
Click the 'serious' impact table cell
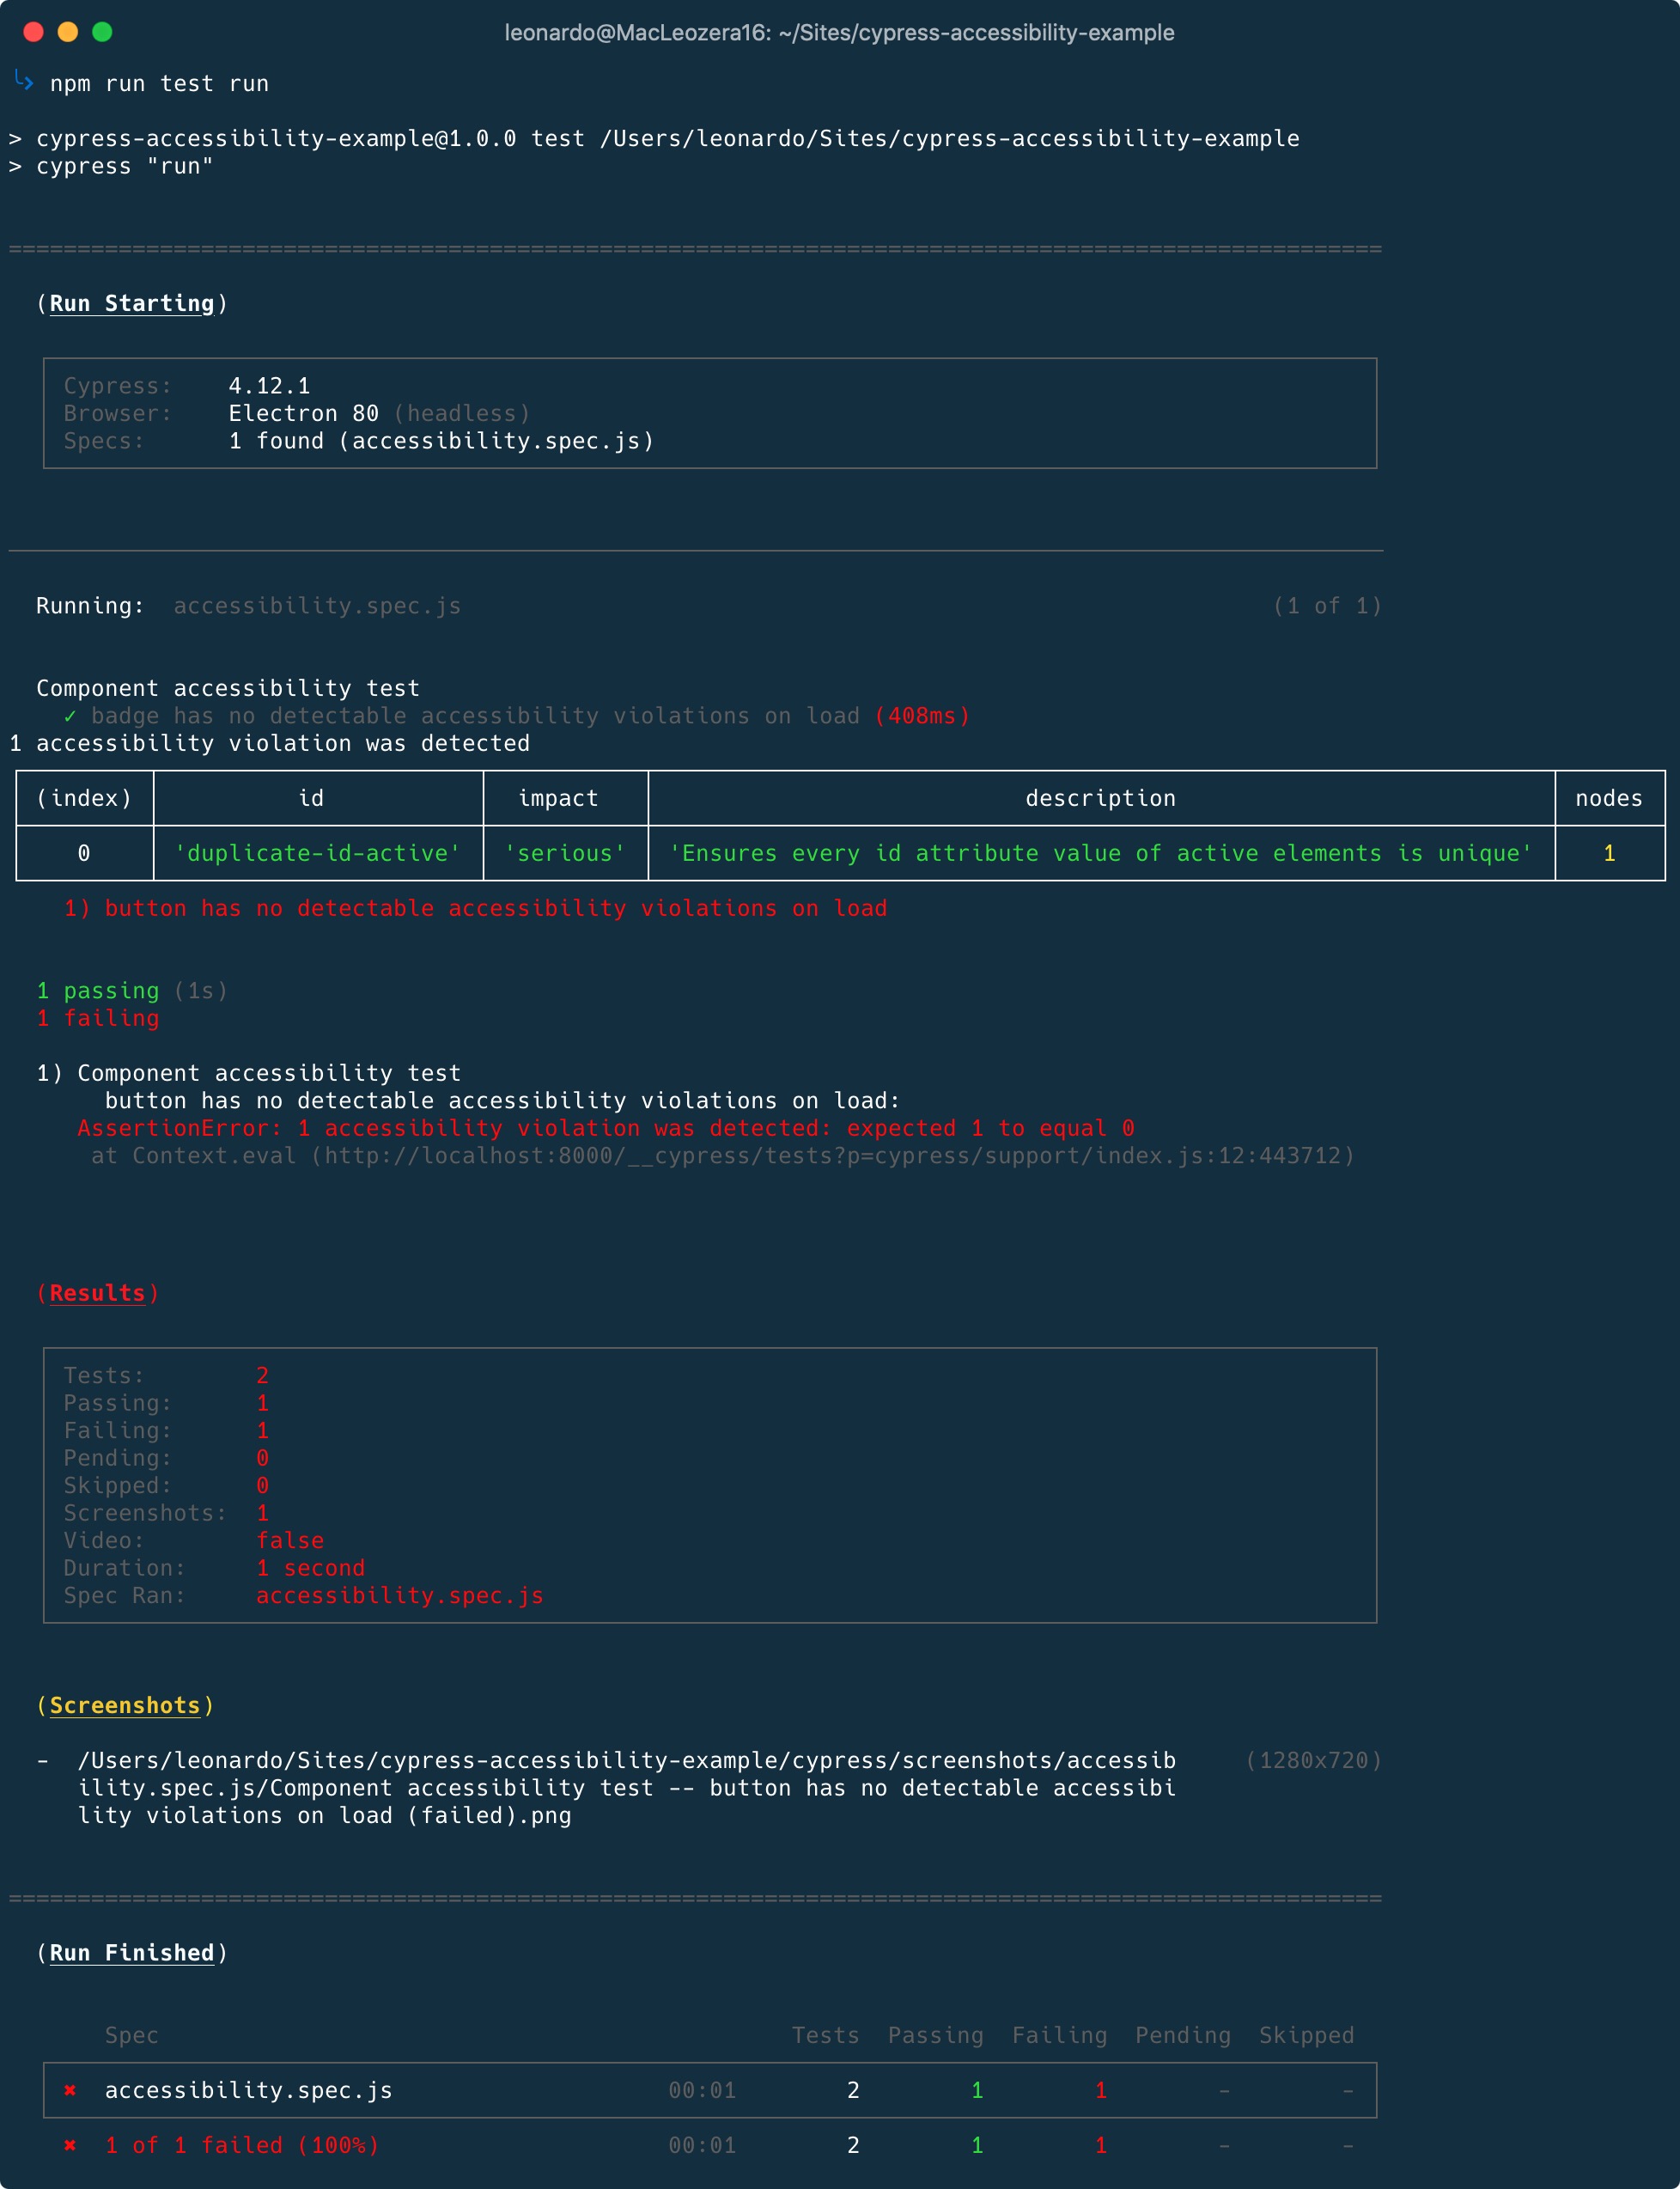[565, 853]
